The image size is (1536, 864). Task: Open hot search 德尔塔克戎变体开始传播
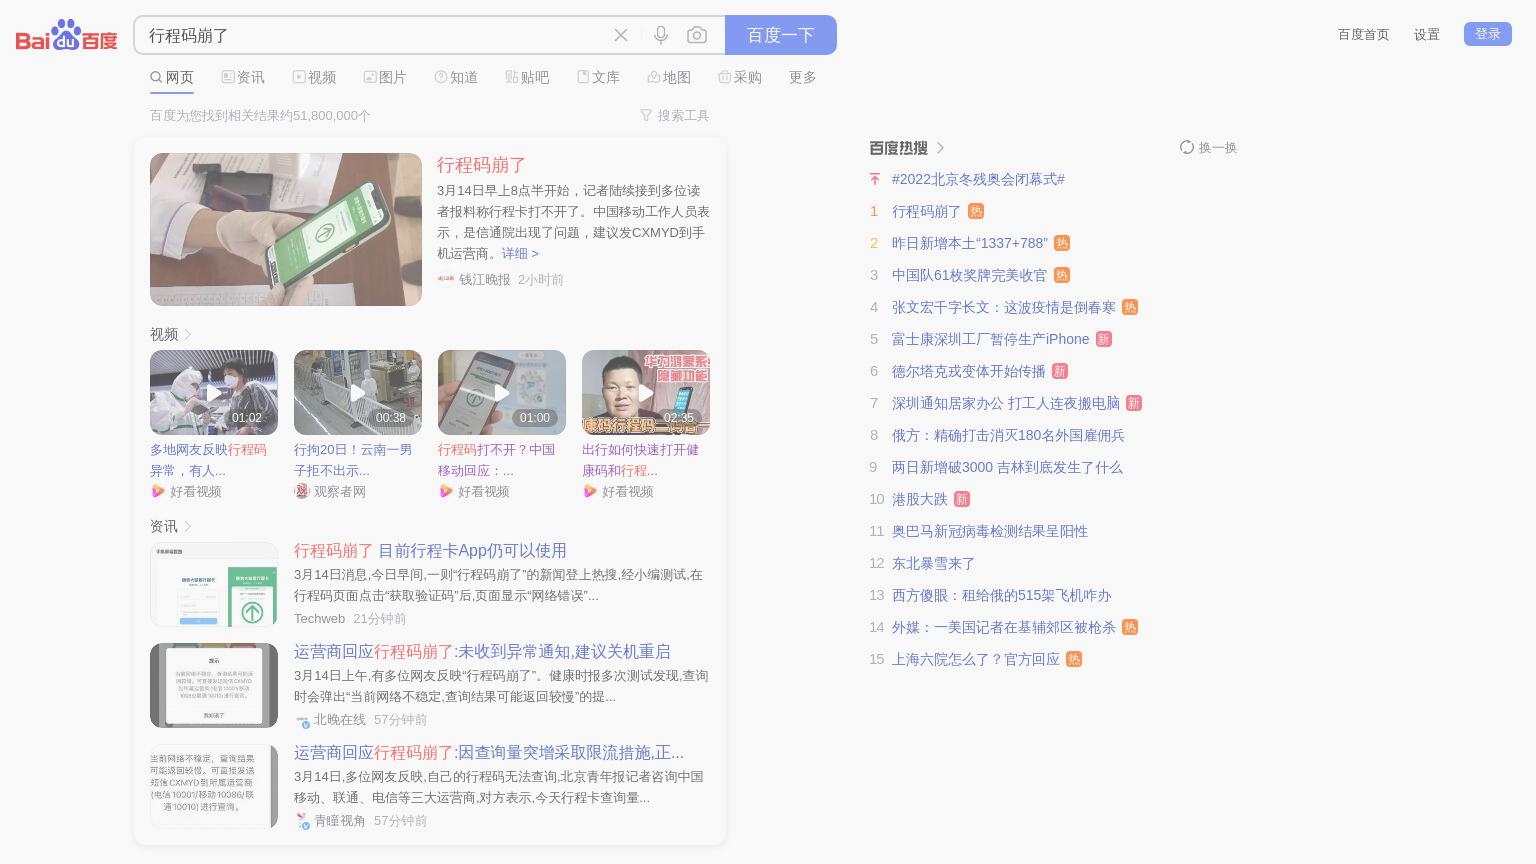[969, 371]
